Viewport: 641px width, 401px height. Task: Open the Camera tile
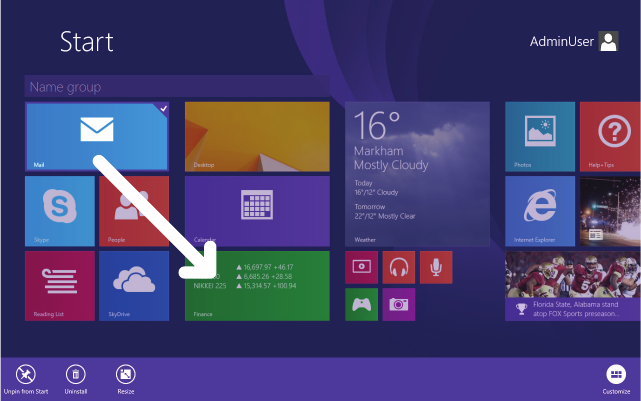click(x=399, y=305)
